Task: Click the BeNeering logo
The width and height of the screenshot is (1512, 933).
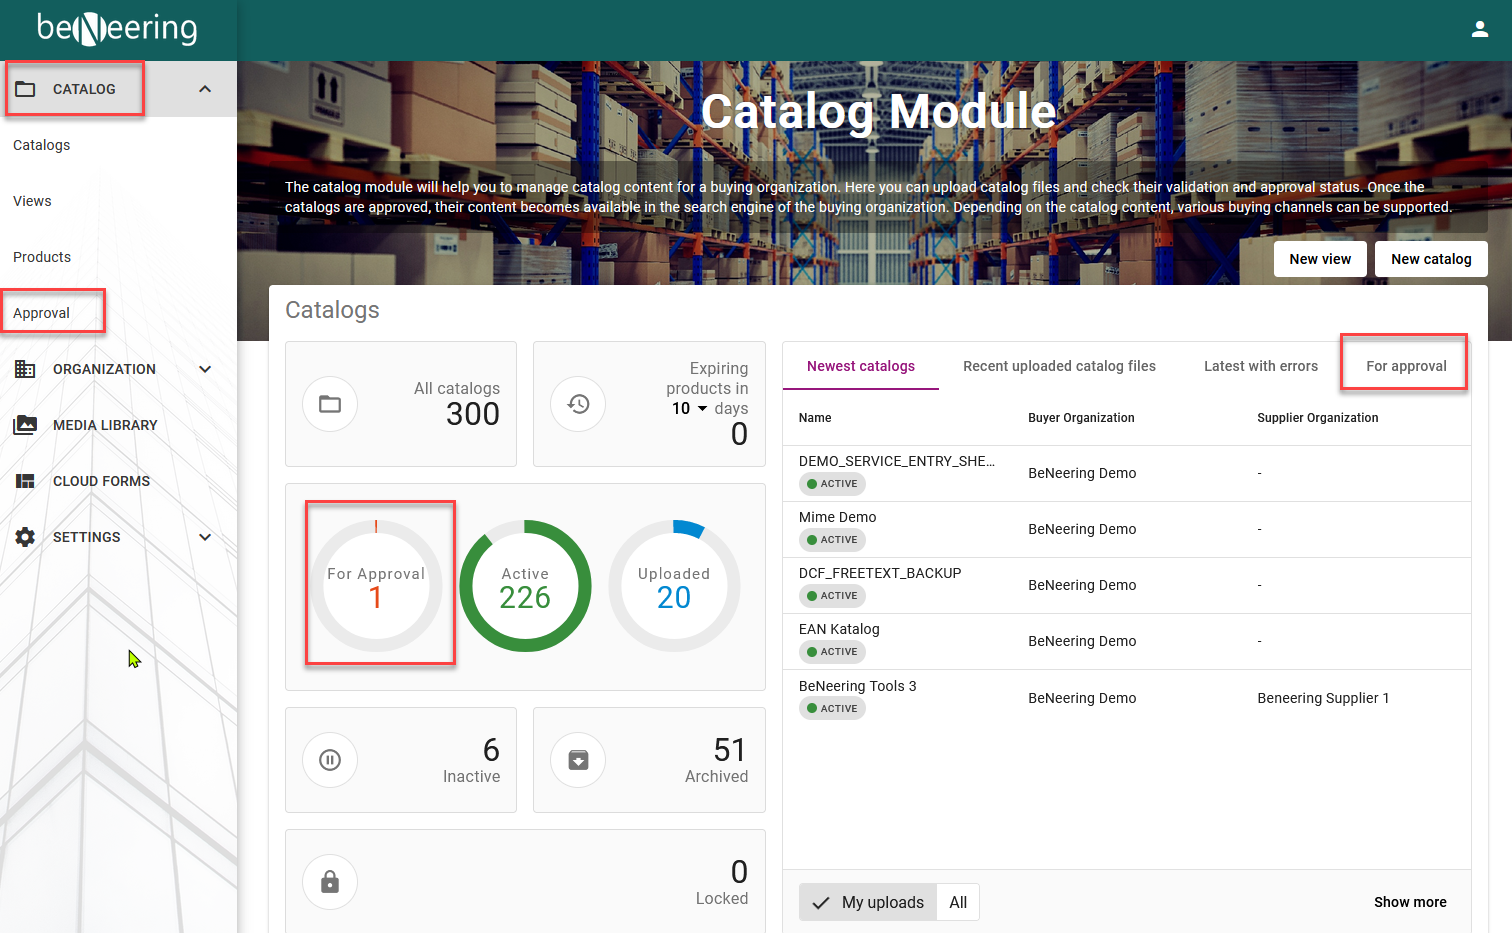Action: click(117, 29)
